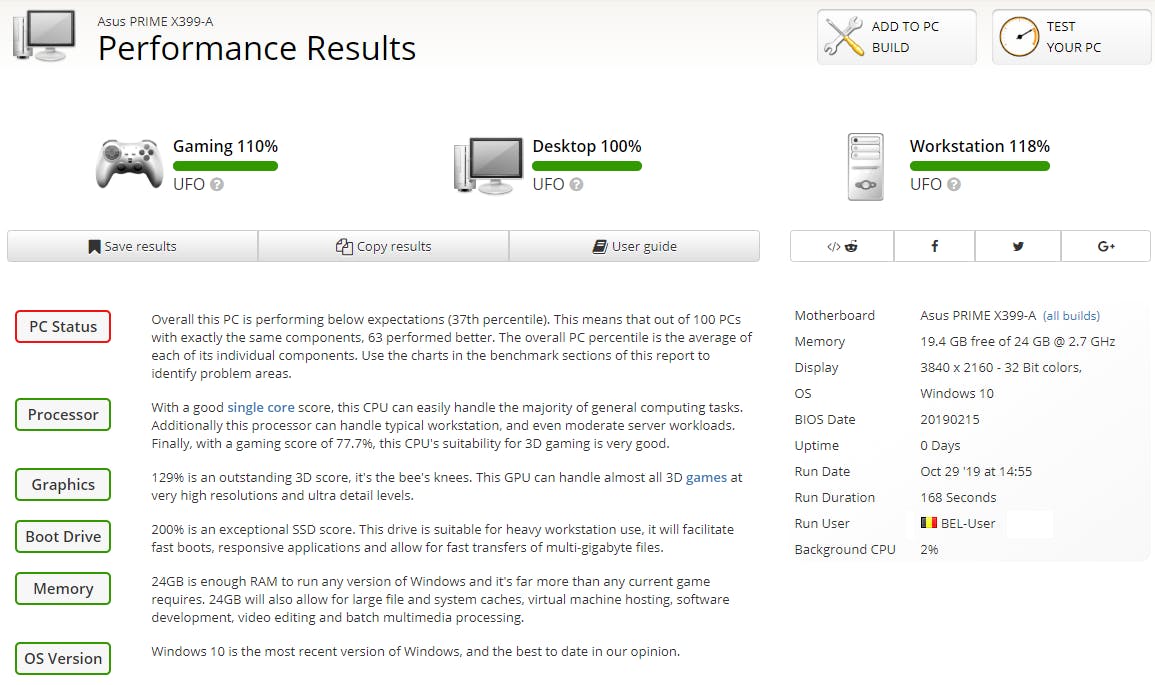Click the Belgian flag icon next to BEL-User

(928, 523)
